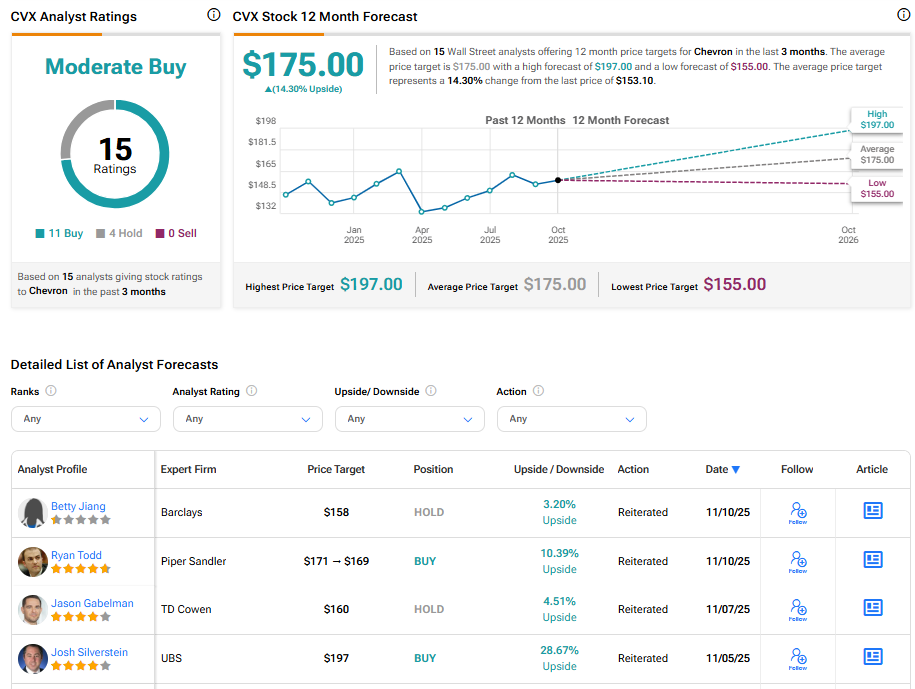
Task: Click info icon next to Ranks filter
Action: click(x=51, y=391)
